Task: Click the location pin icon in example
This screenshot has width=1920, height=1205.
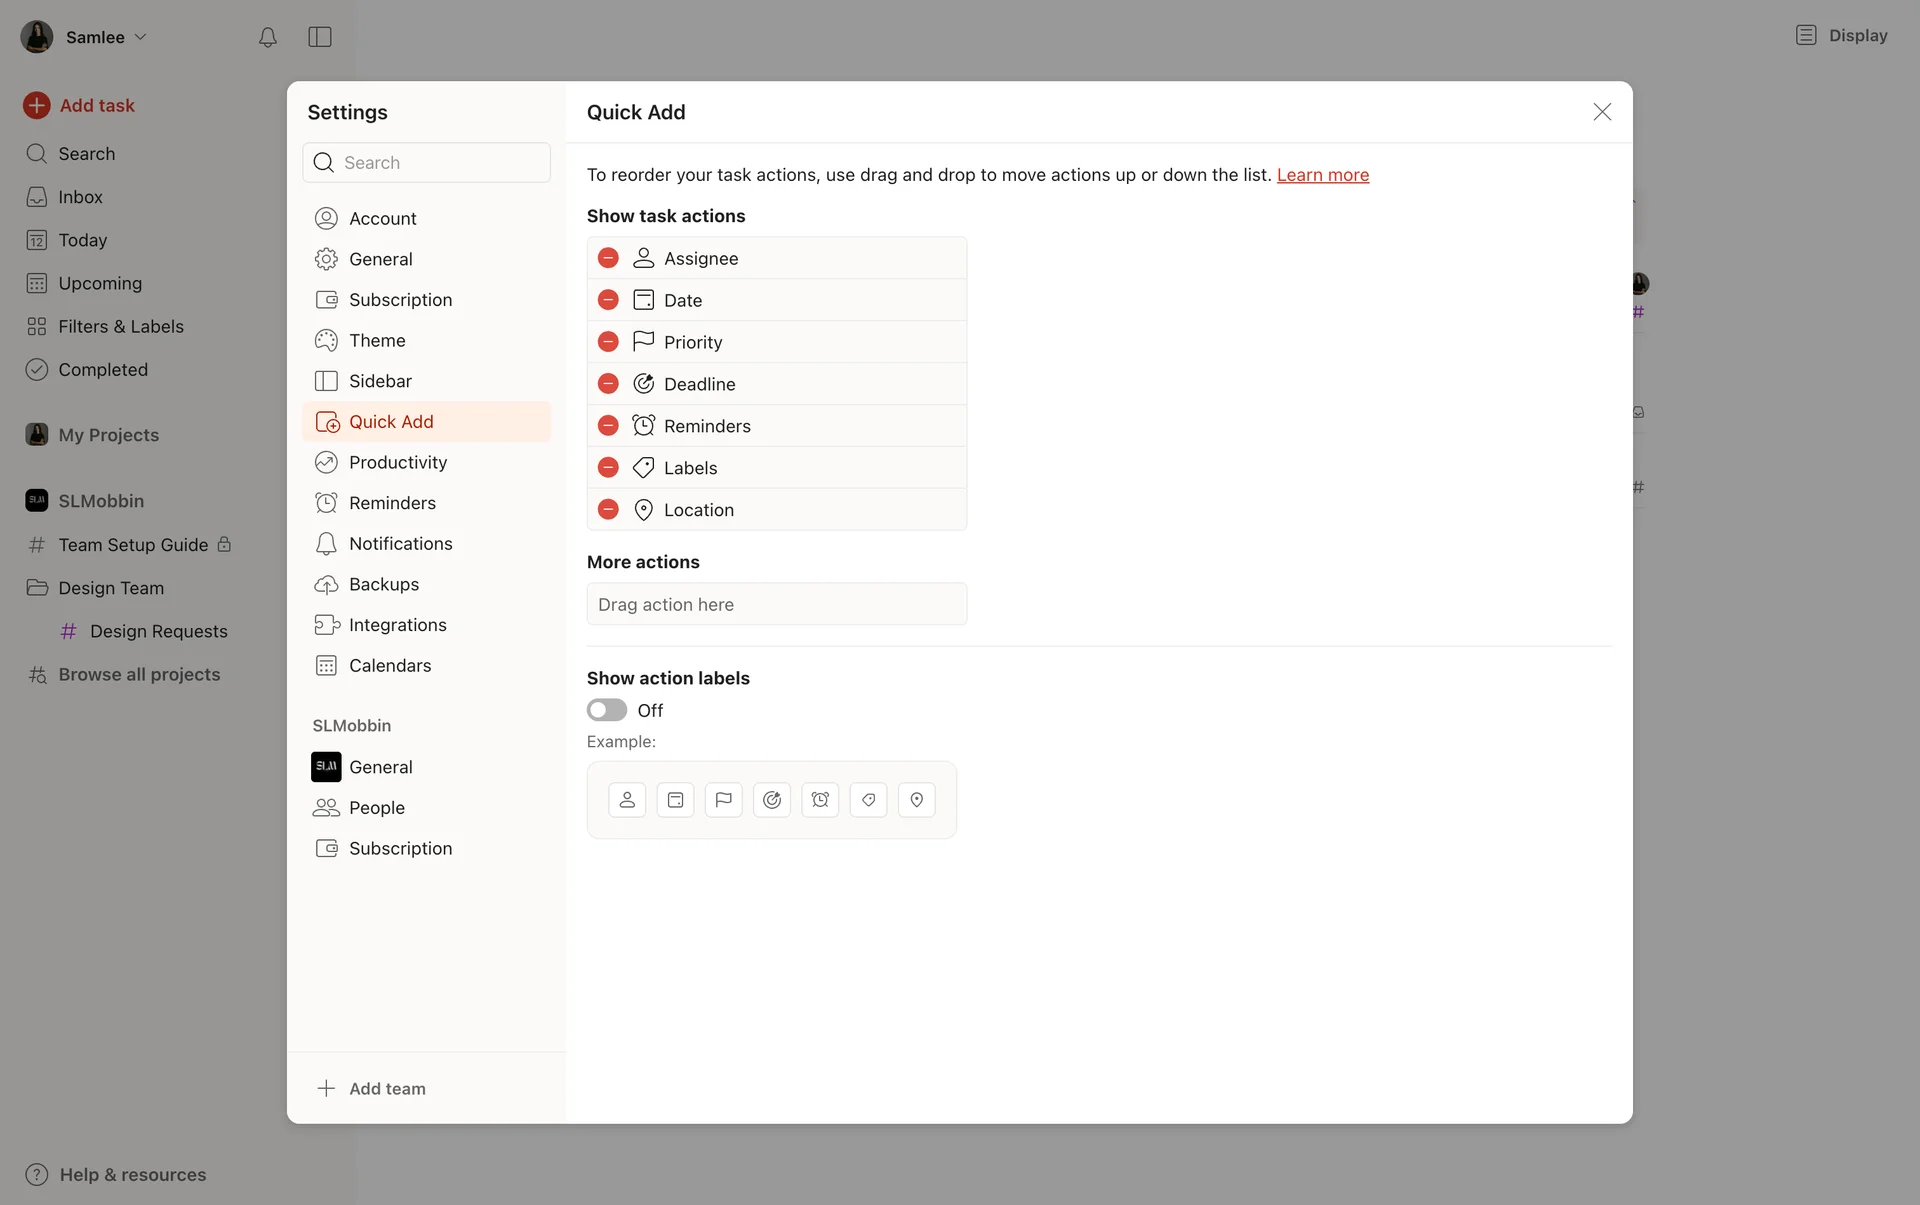Action: tap(916, 800)
